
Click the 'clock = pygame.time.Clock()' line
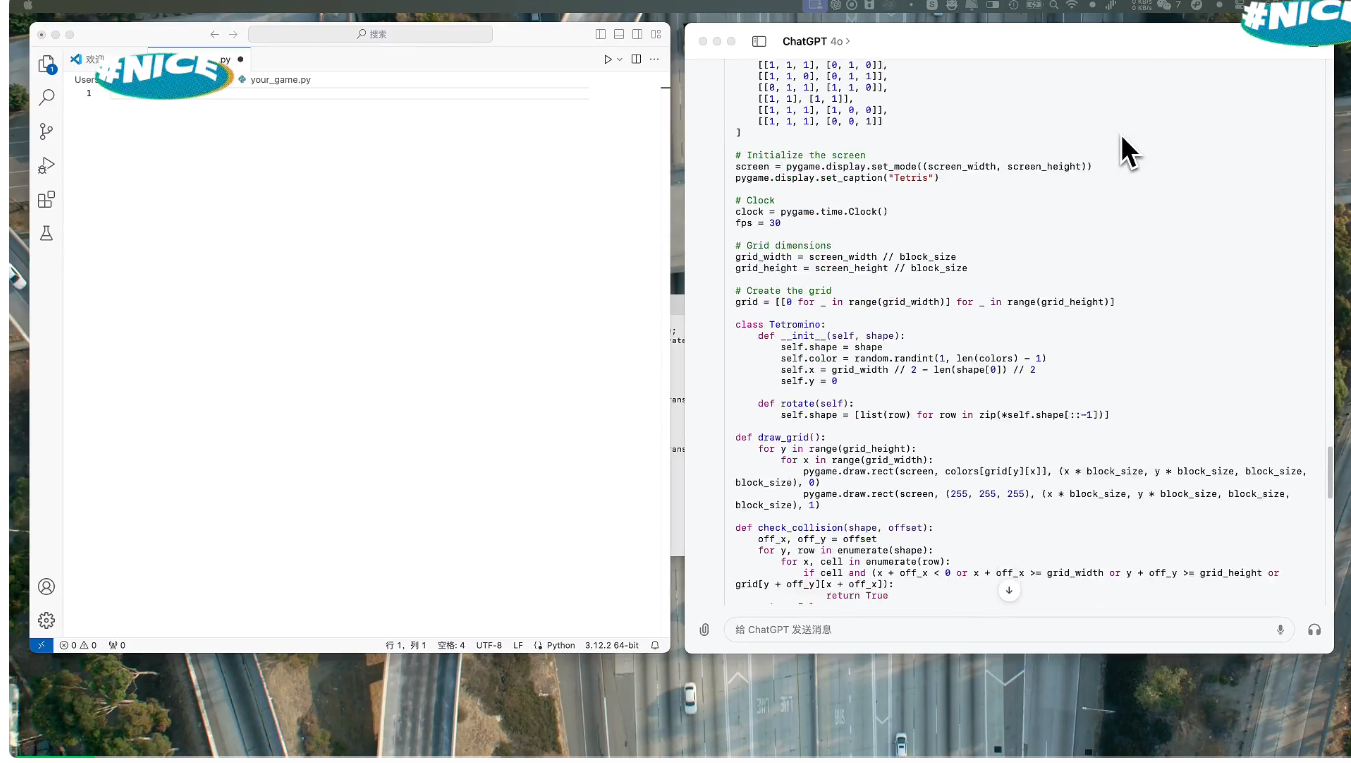pyautogui.click(x=811, y=212)
